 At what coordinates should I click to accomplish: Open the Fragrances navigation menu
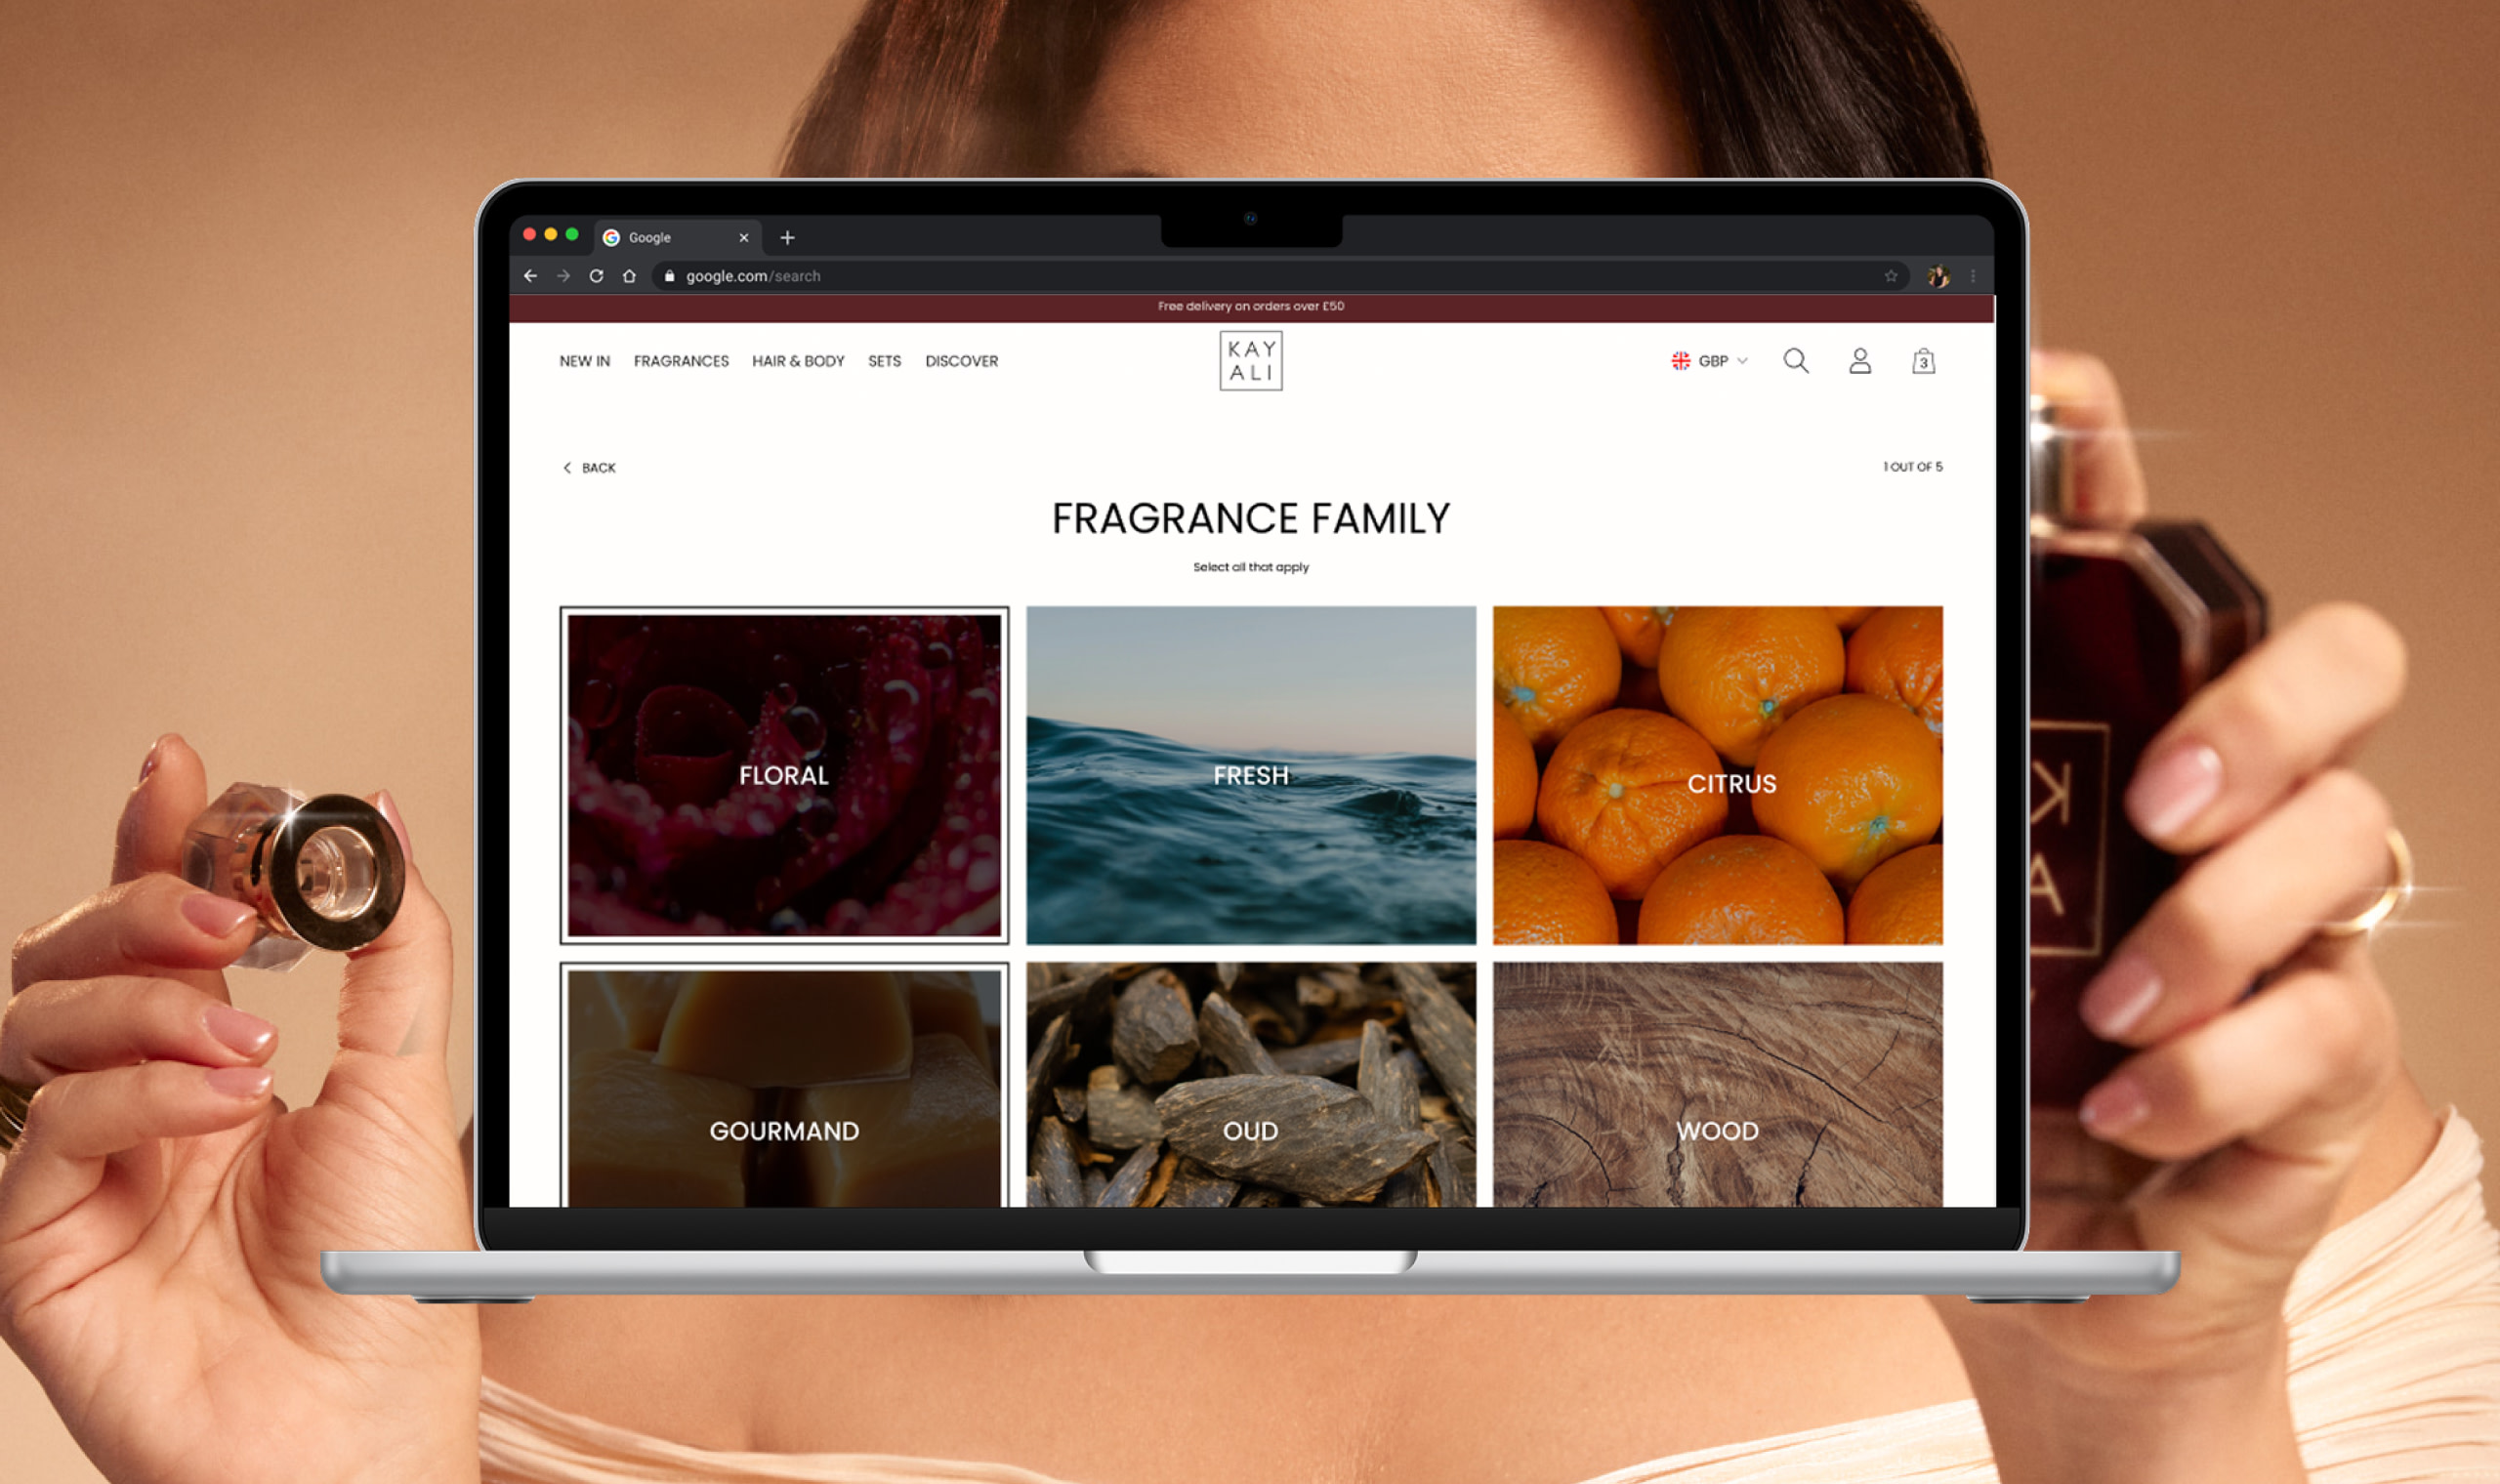[681, 361]
